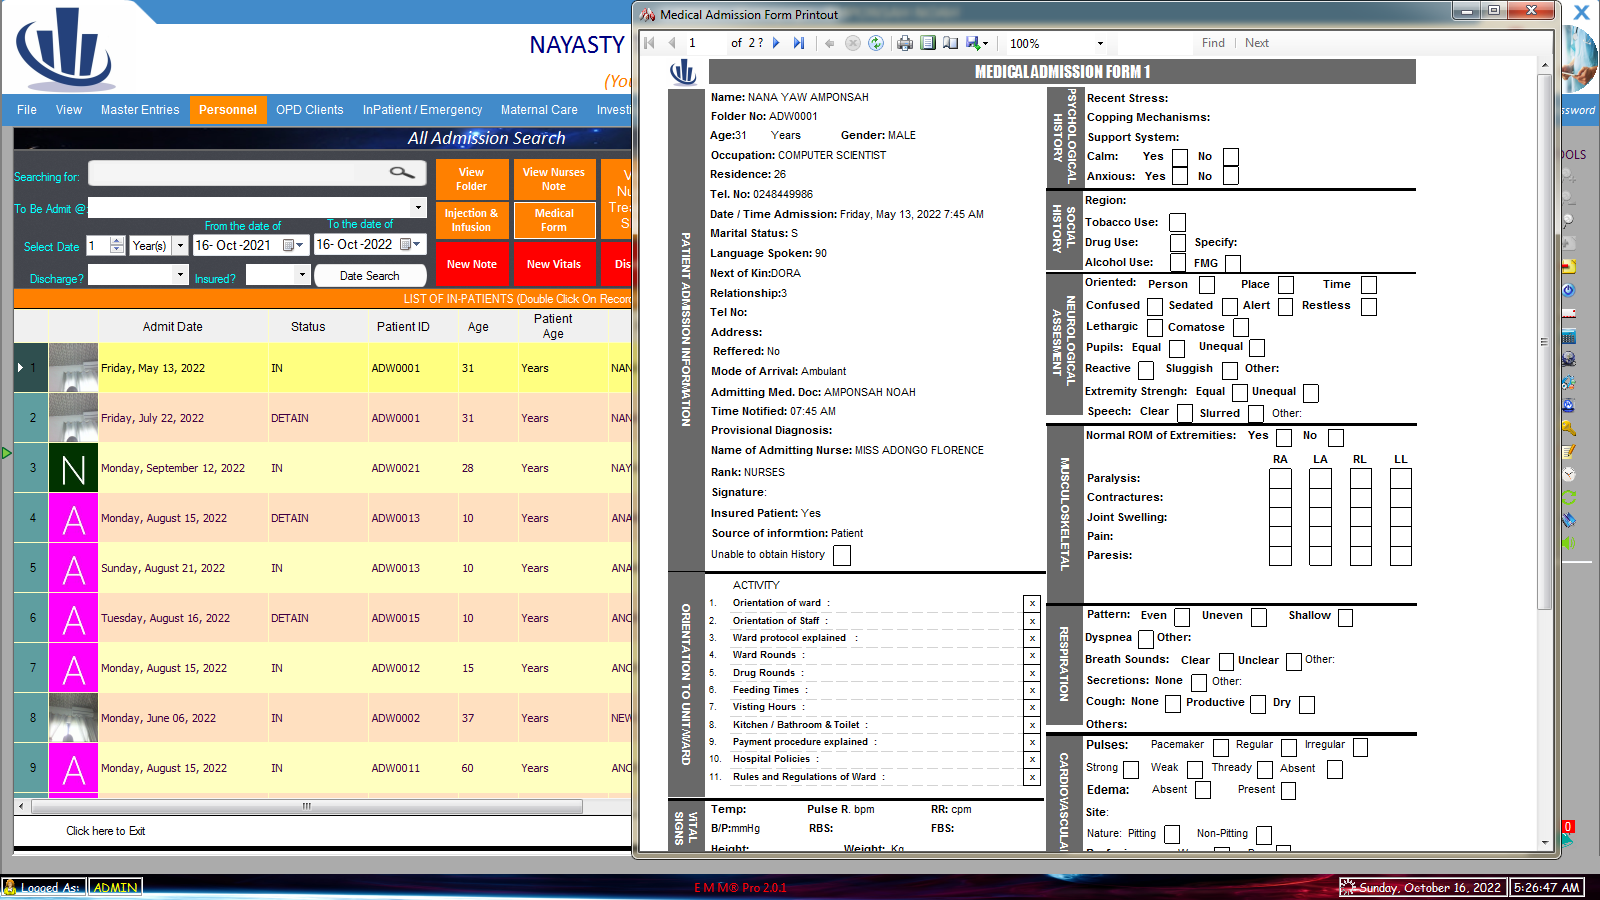Open the Year(s) unit dropdown

click(181, 245)
